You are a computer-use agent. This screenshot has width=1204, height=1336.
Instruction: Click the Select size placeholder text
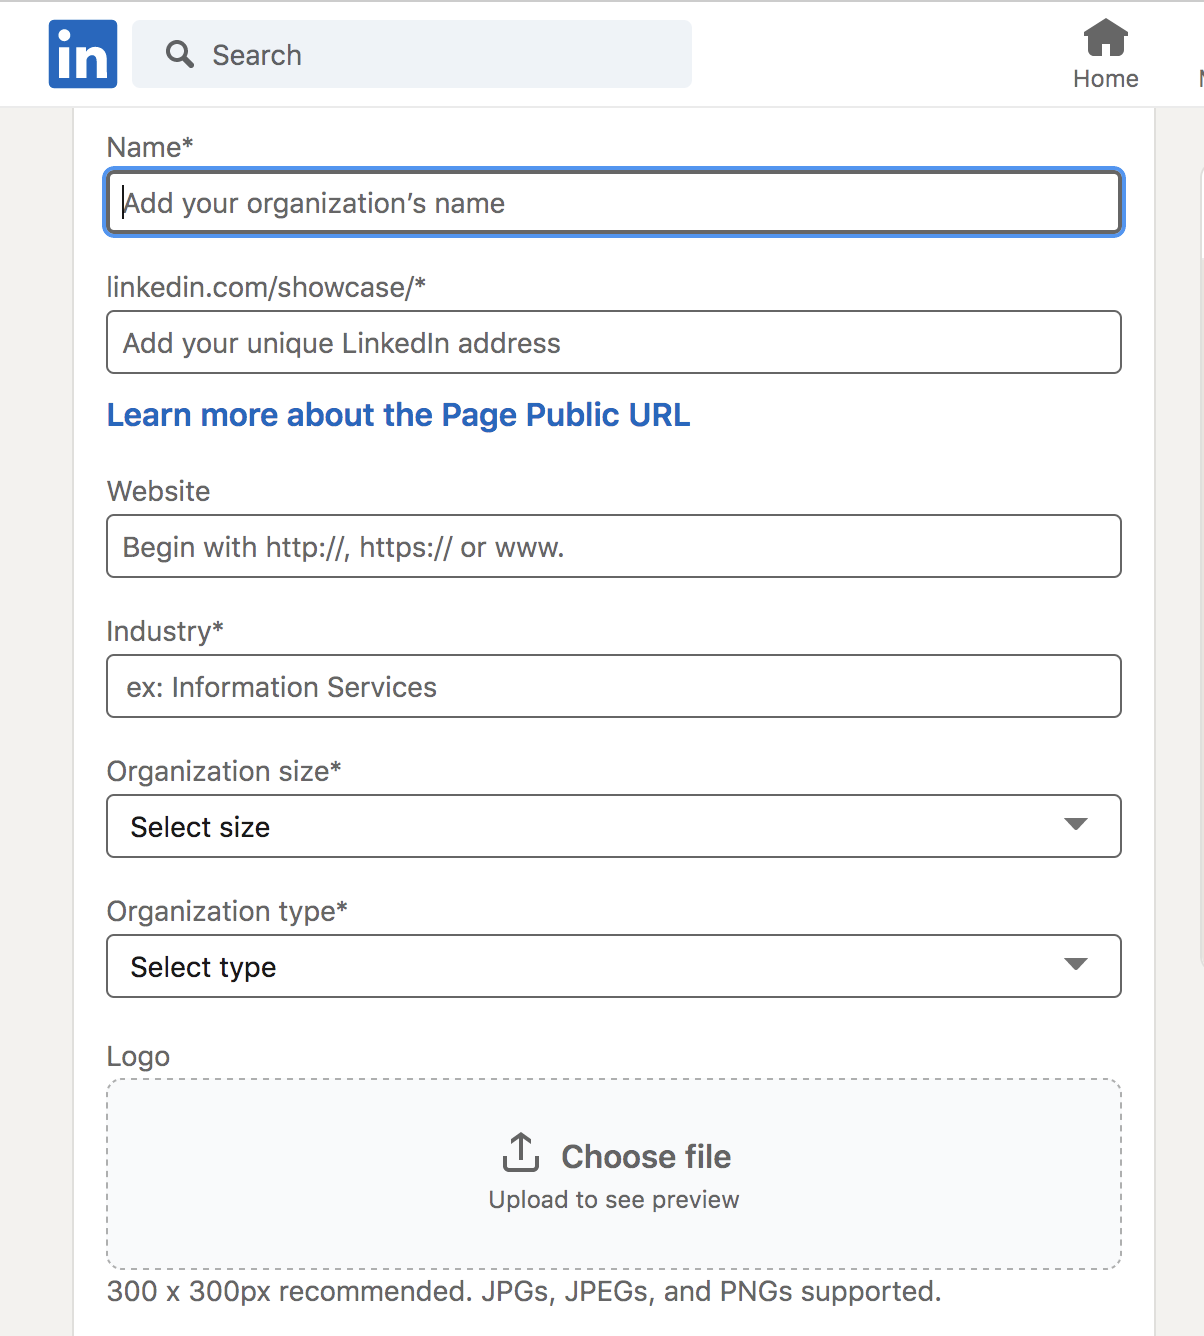[200, 827]
